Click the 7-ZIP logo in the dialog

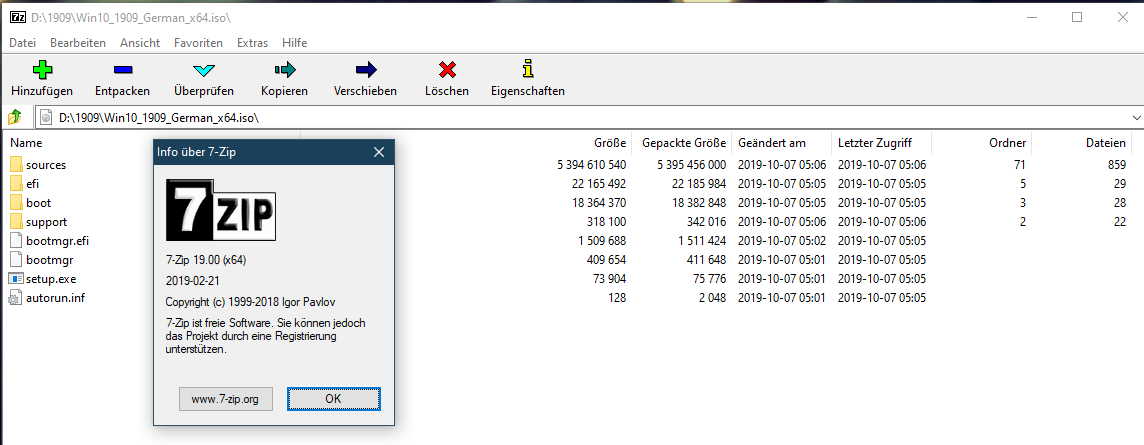221,210
